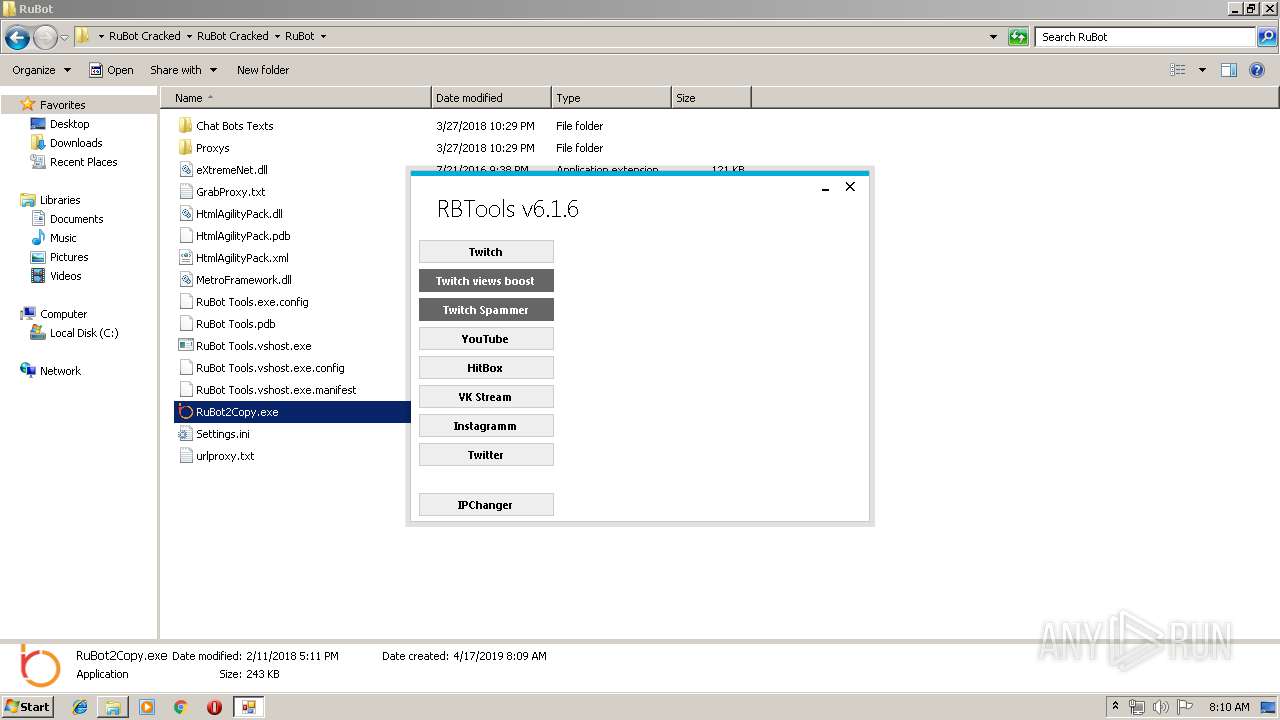Select GrabProxy.txt file

click(x=230, y=192)
